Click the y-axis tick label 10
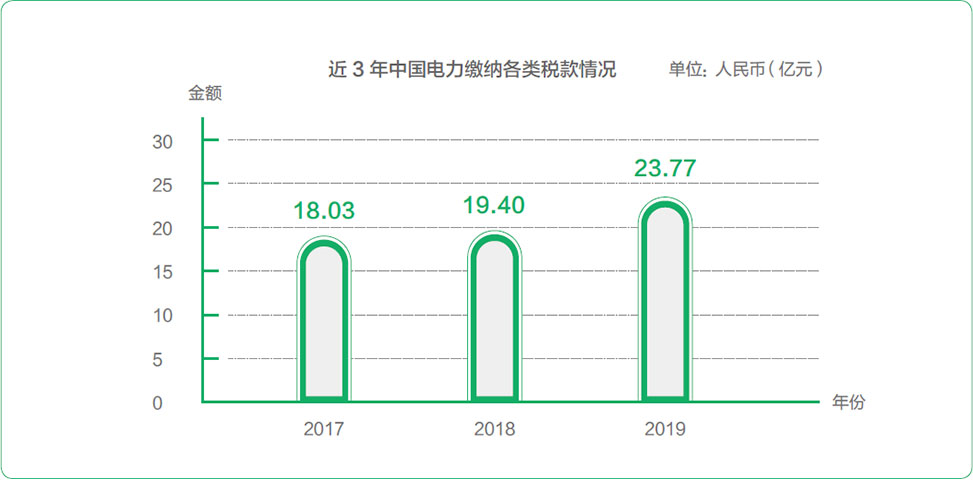 point(162,316)
